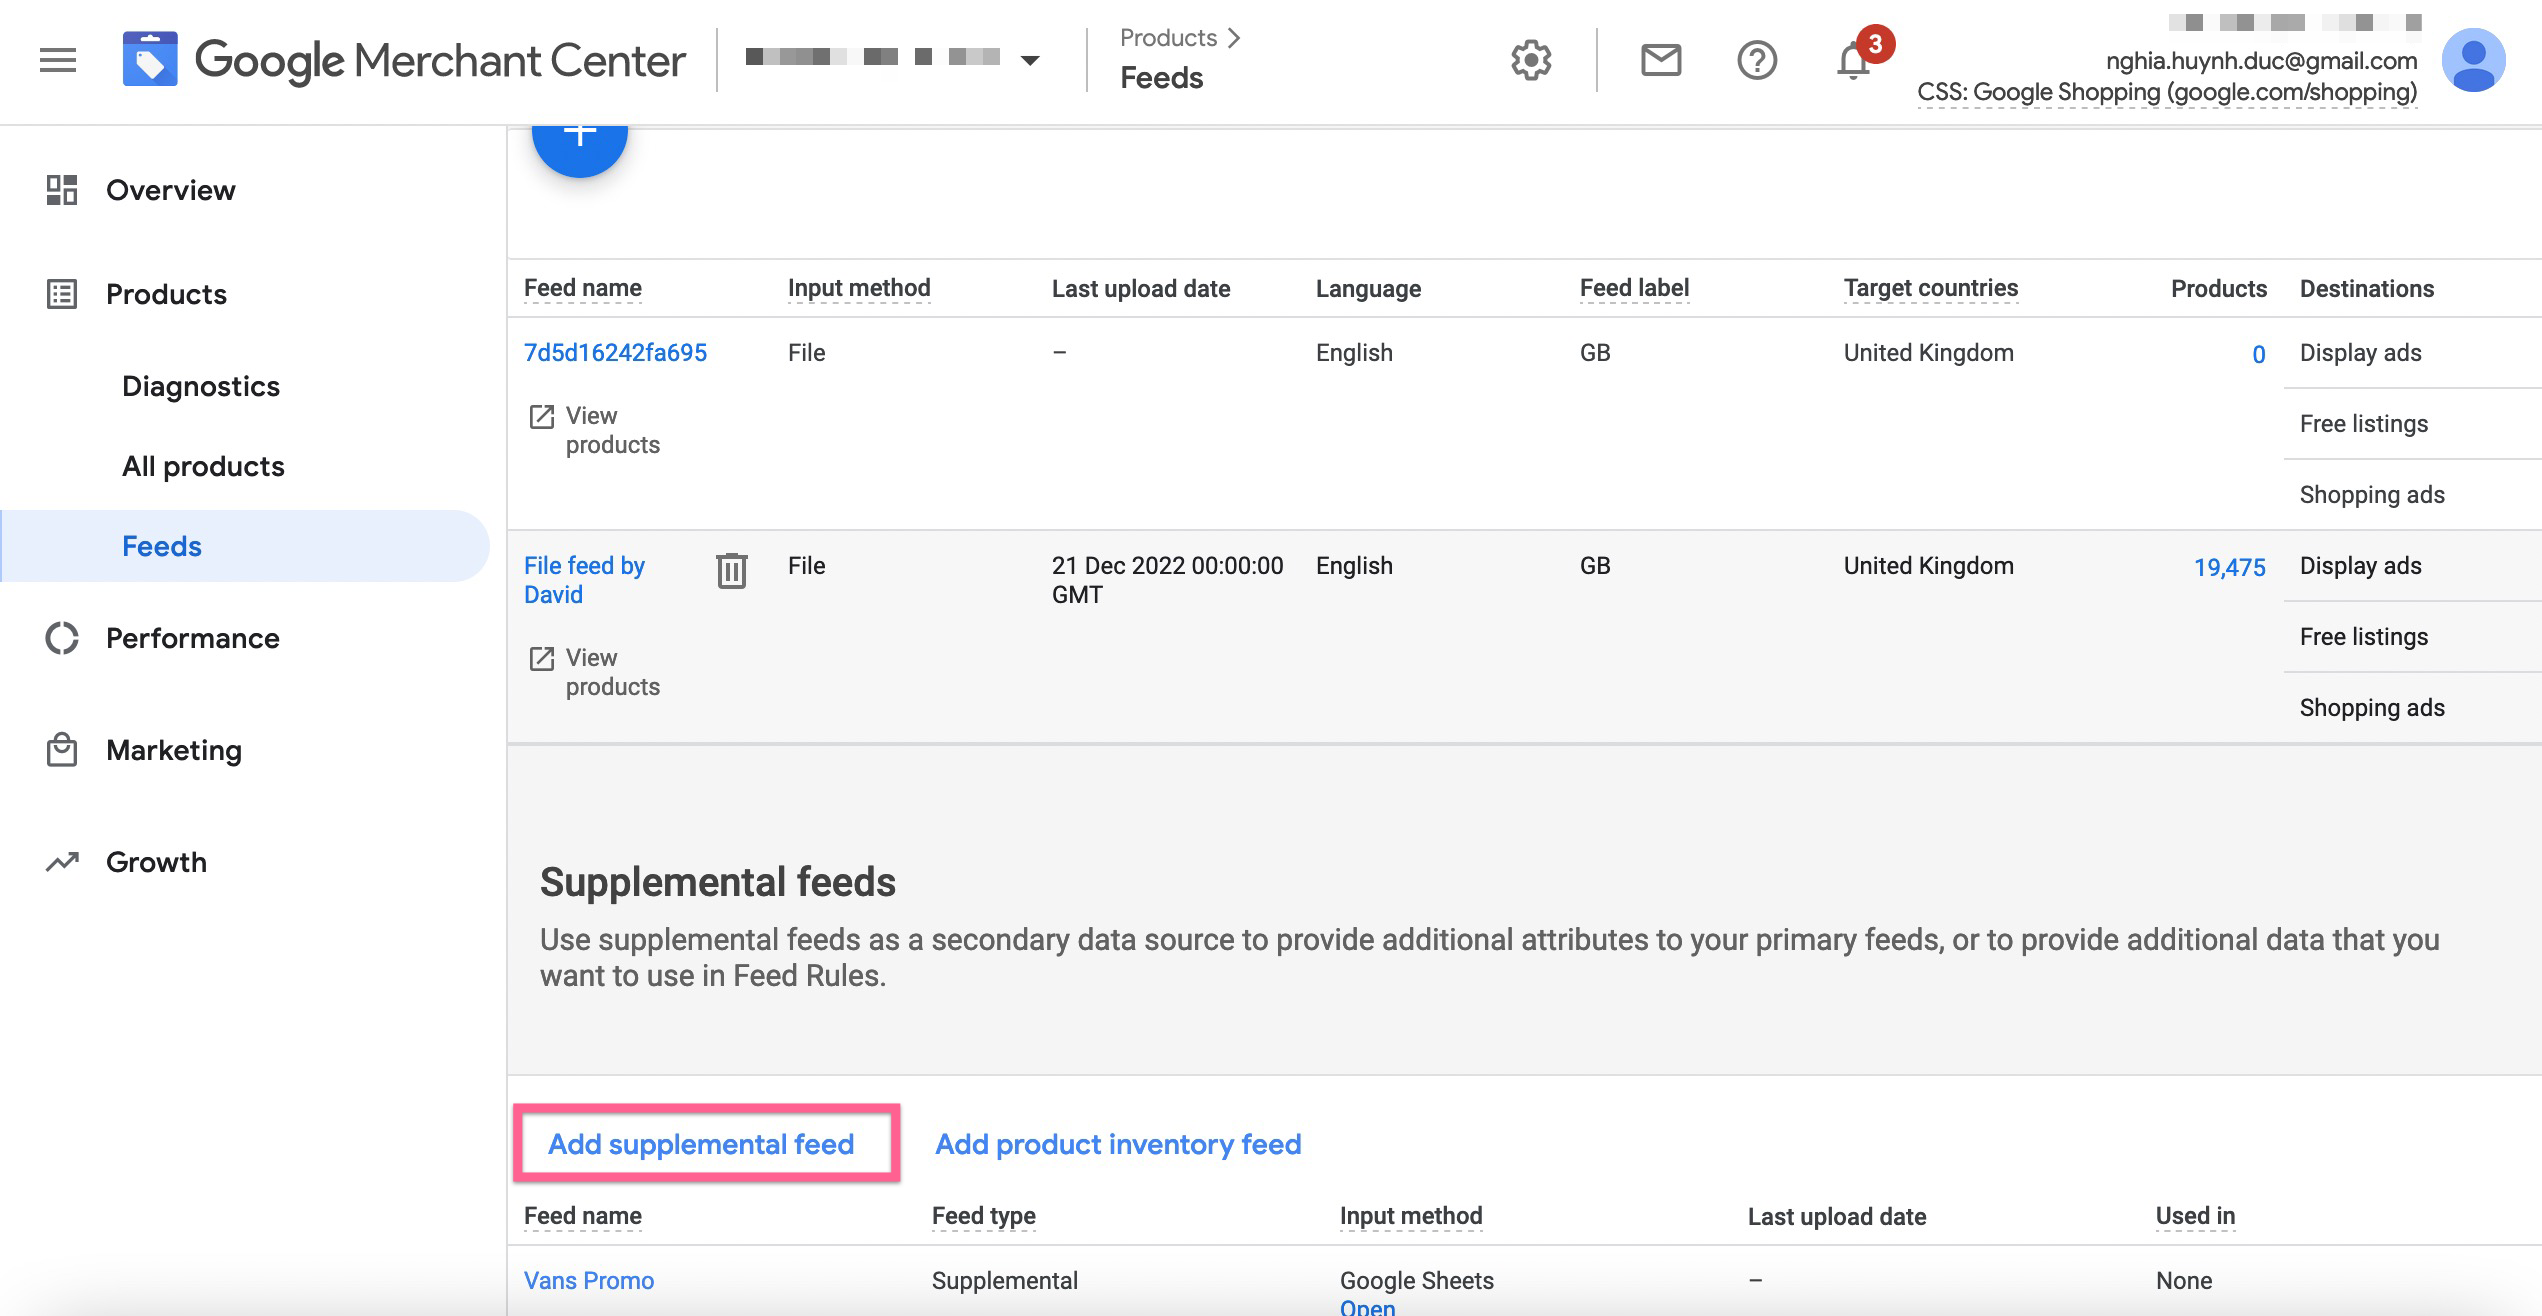Go to Overview in the sidebar
This screenshot has height=1316, width=2542.
tap(171, 190)
